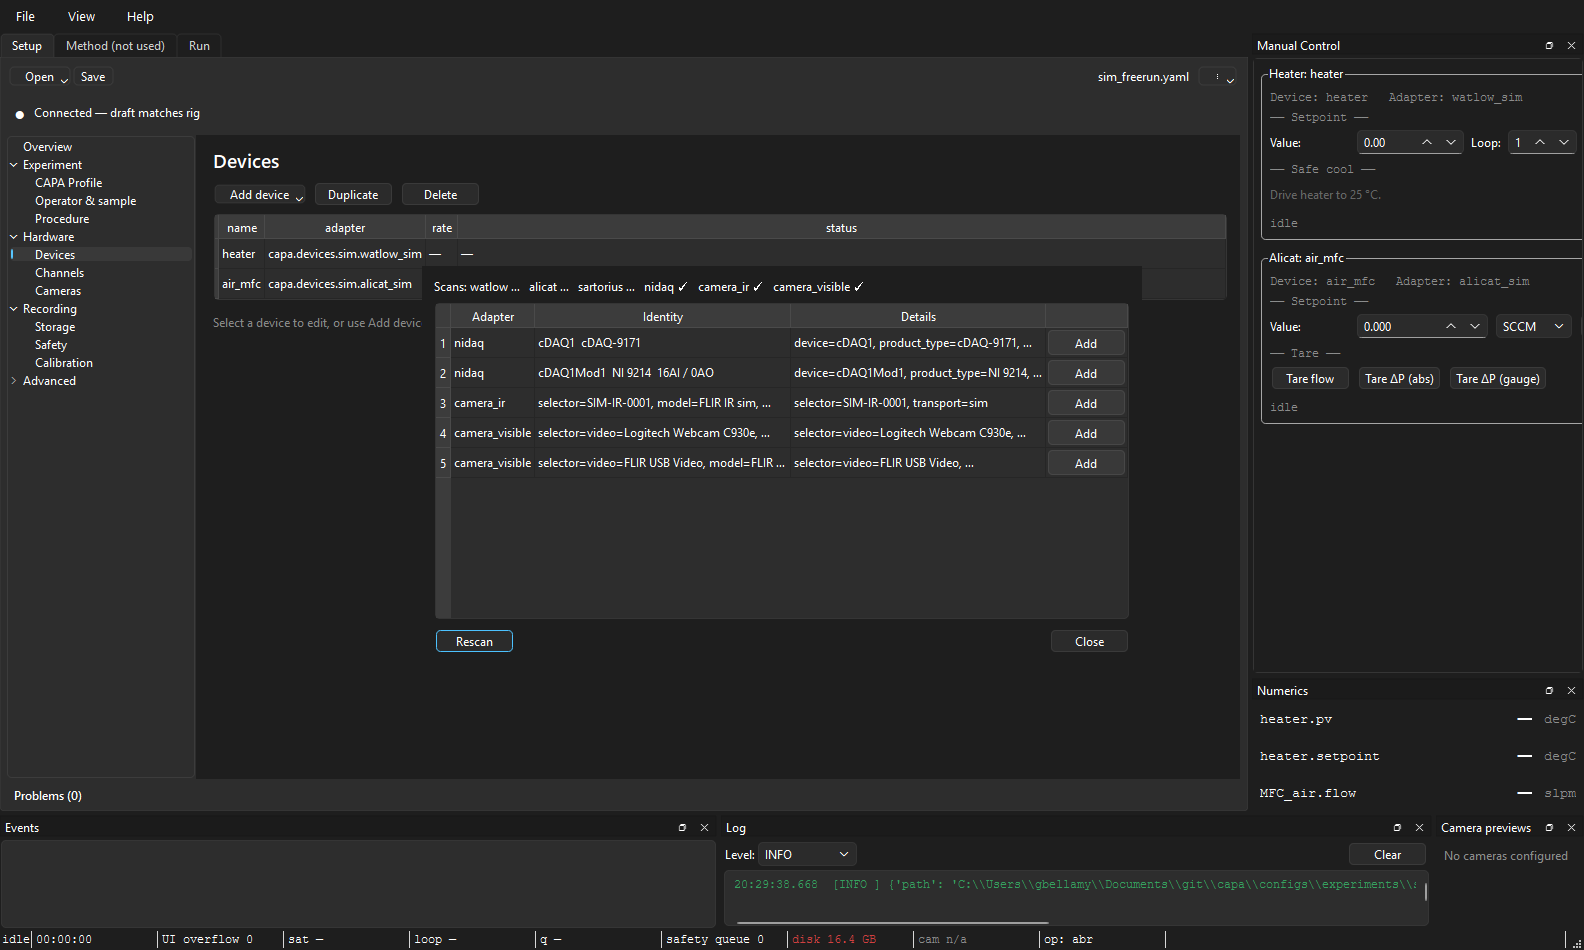Close the Log panel
This screenshot has width=1584, height=950.
click(1419, 828)
